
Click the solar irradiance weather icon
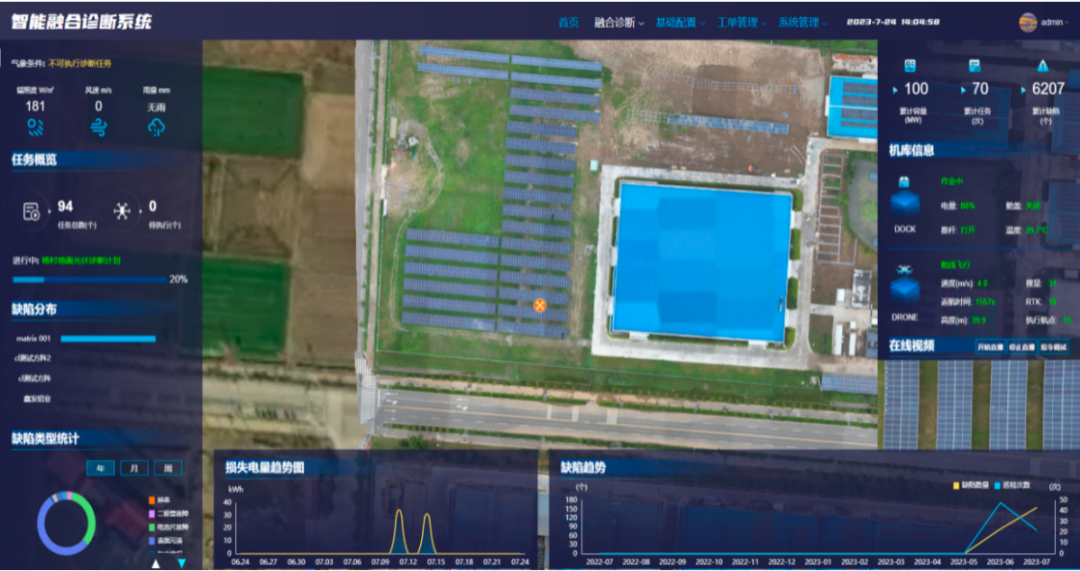(x=35, y=127)
